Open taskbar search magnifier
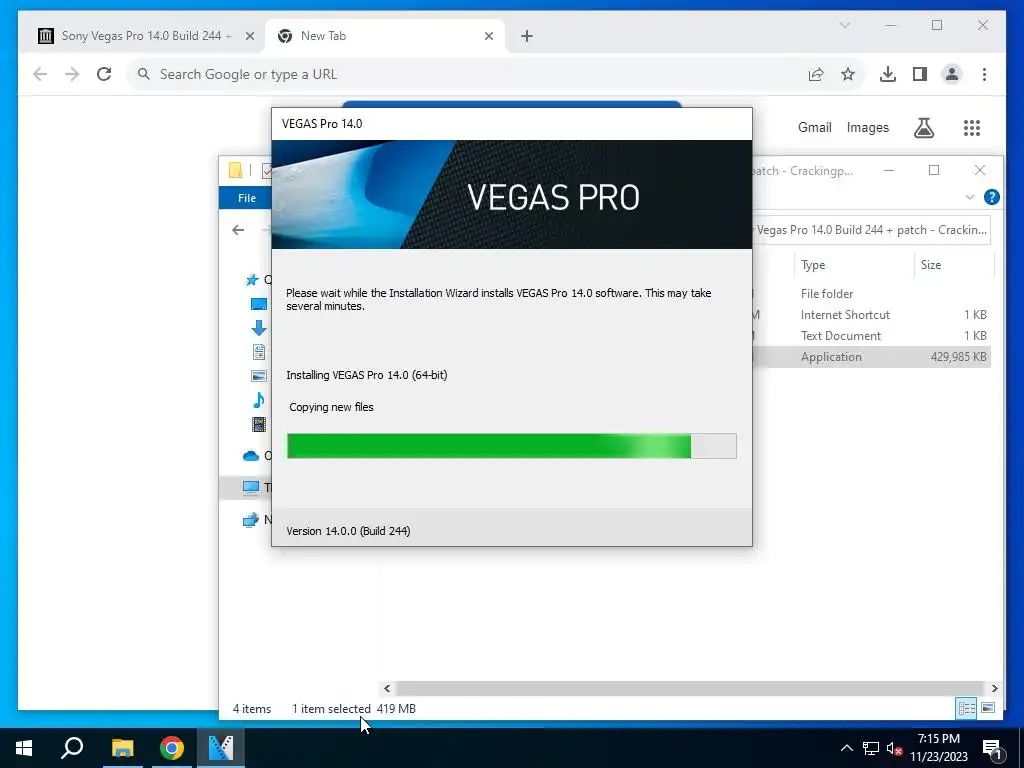 click(72, 748)
